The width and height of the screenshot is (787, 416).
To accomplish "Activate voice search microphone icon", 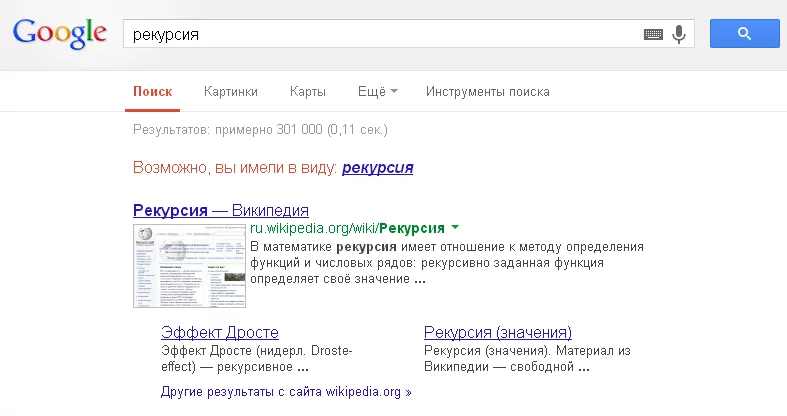I will (x=679, y=34).
